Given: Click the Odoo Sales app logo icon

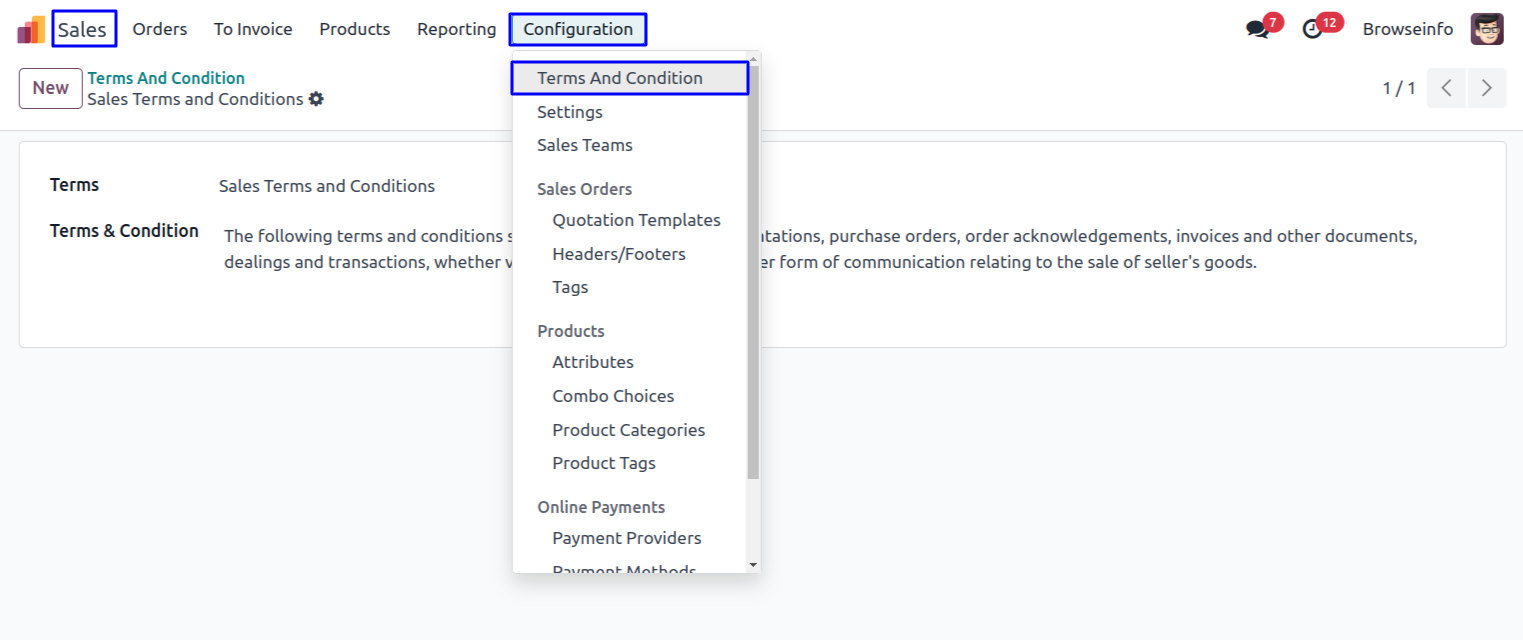Looking at the screenshot, I should (x=31, y=29).
